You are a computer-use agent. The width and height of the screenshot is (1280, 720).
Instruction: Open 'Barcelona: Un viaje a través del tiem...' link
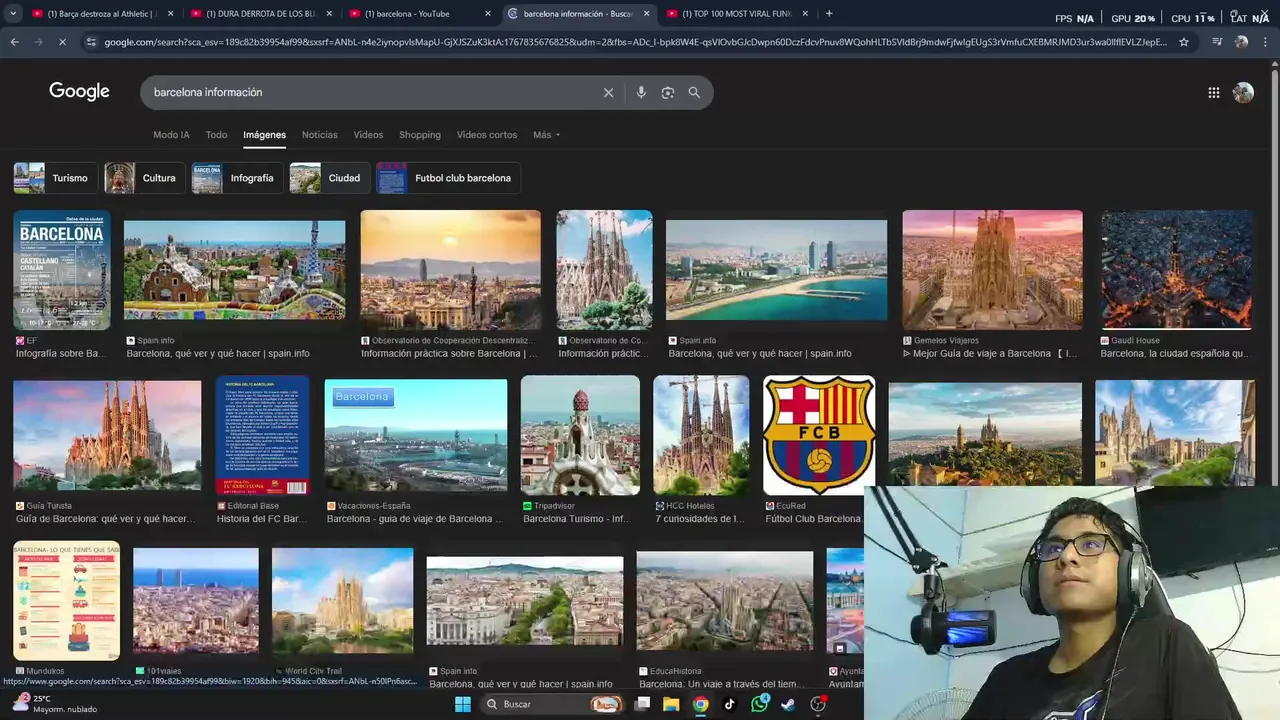coord(720,684)
